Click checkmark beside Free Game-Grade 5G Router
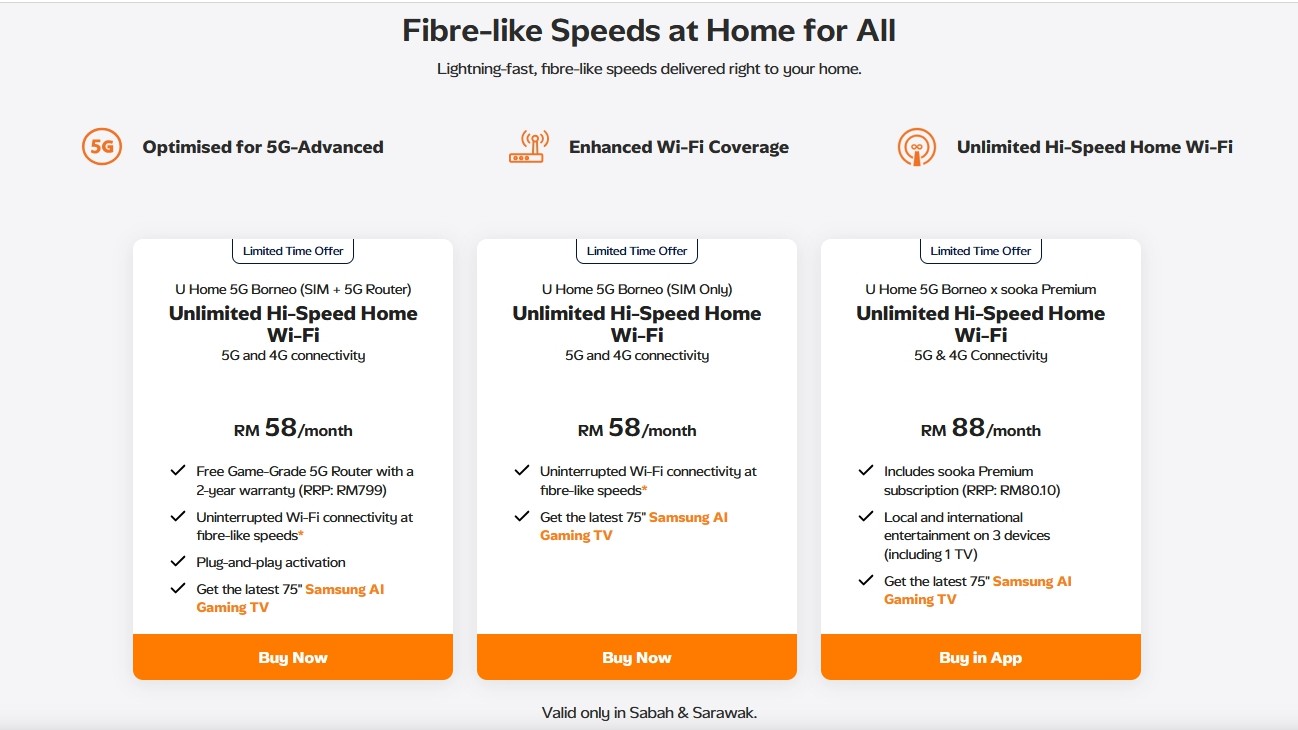This screenshot has height=730, width=1298. tap(178, 471)
